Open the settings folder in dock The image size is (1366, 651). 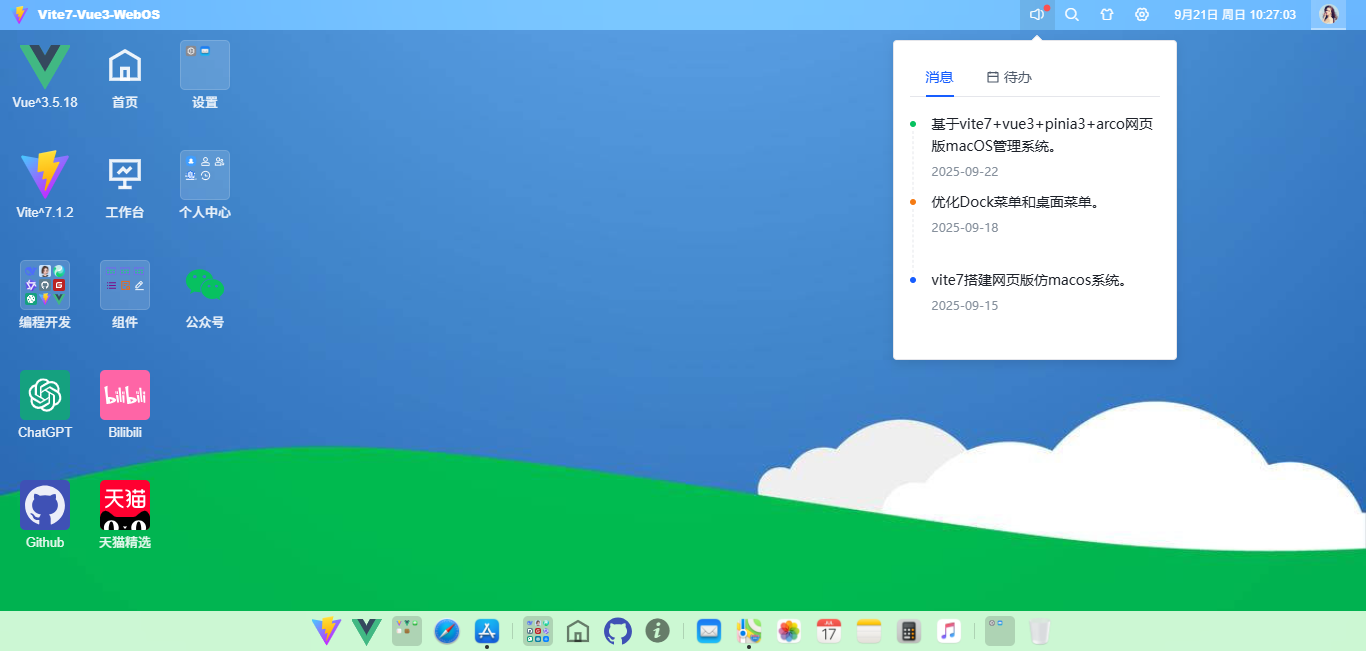[x=1000, y=631]
